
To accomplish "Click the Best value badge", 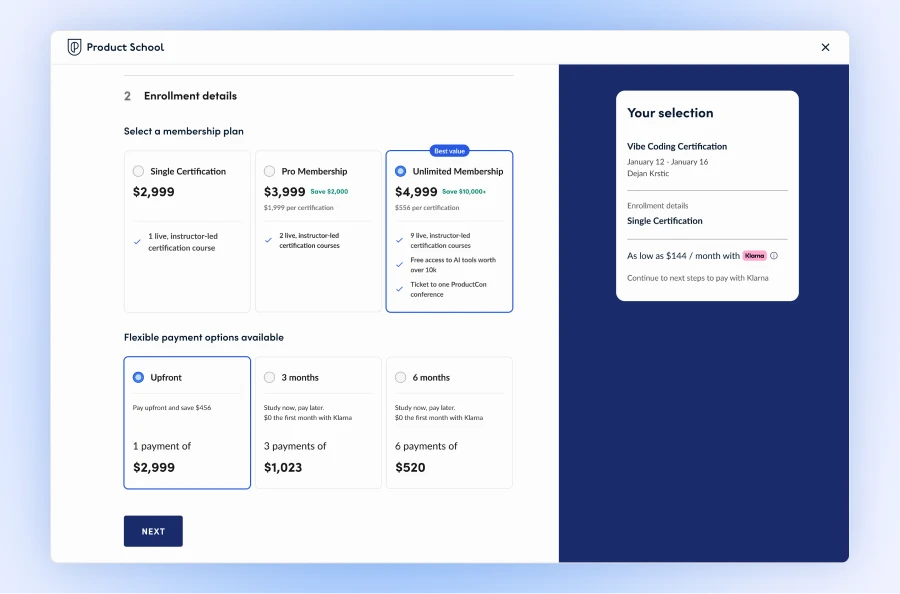I will click(x=449, y=151).
